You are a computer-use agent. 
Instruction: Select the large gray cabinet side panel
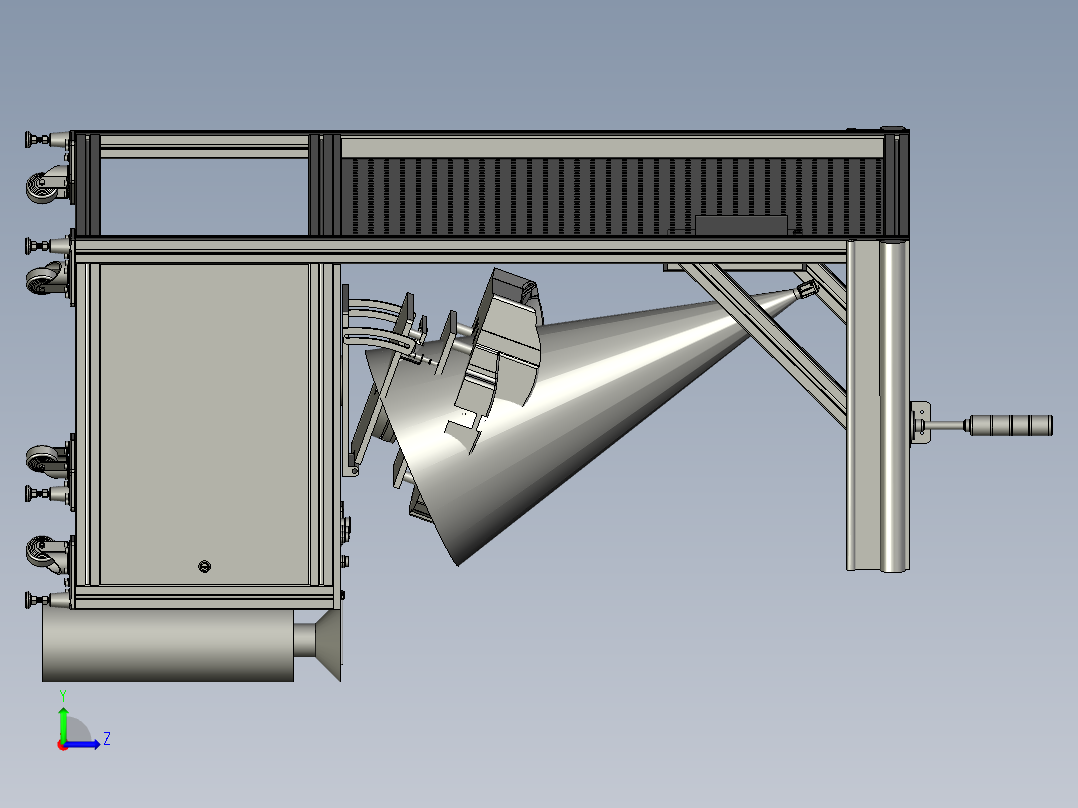coord(205,424)
